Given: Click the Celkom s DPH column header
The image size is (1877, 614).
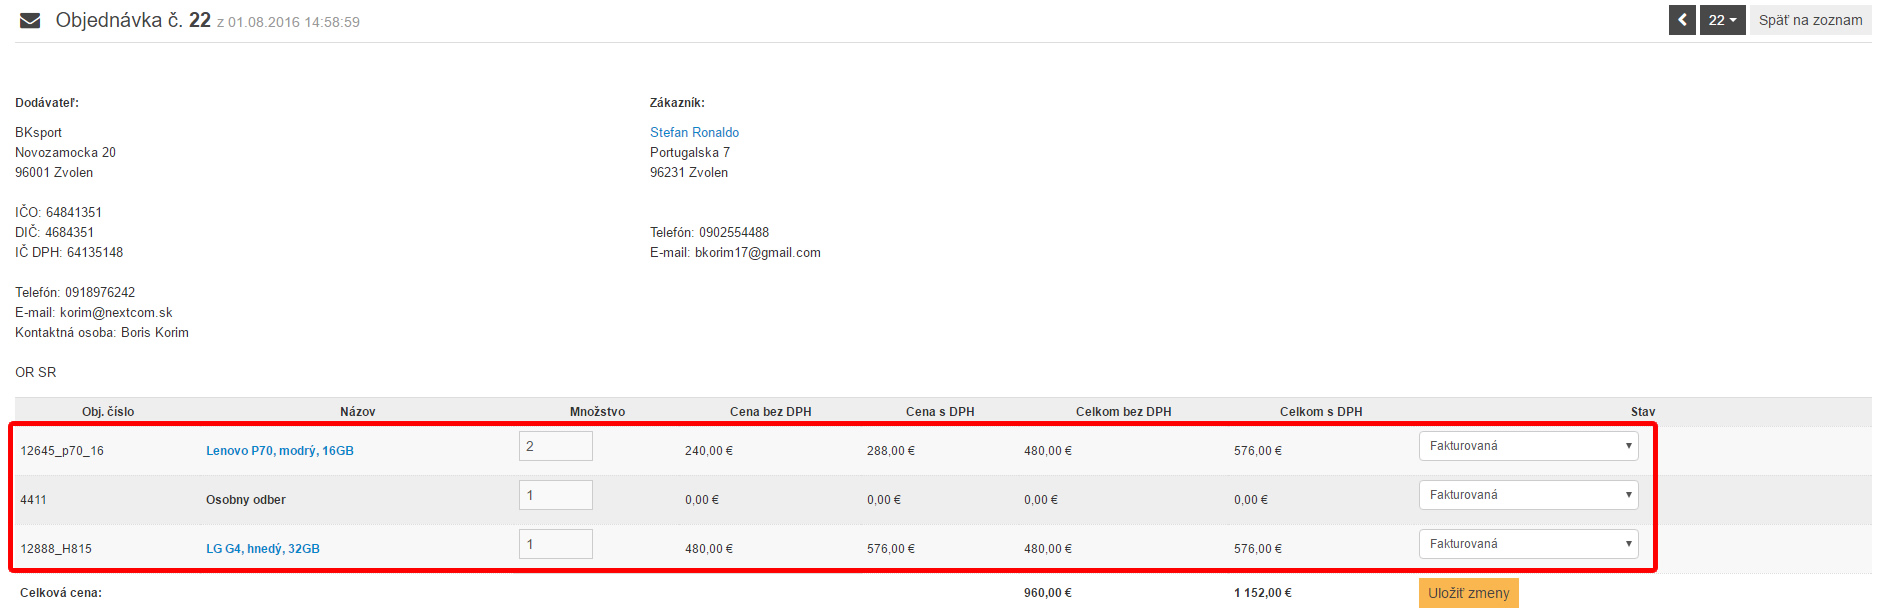Looking at the screenshot, I should [1321, 412].
